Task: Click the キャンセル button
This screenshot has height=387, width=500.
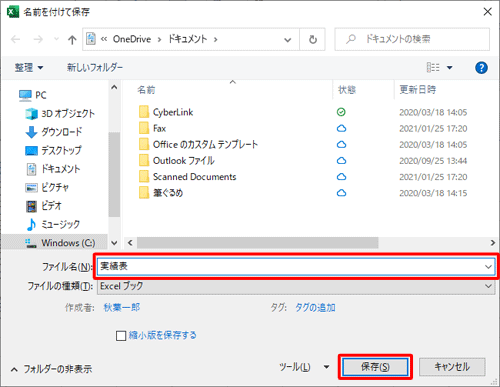Action: point(452,367)
